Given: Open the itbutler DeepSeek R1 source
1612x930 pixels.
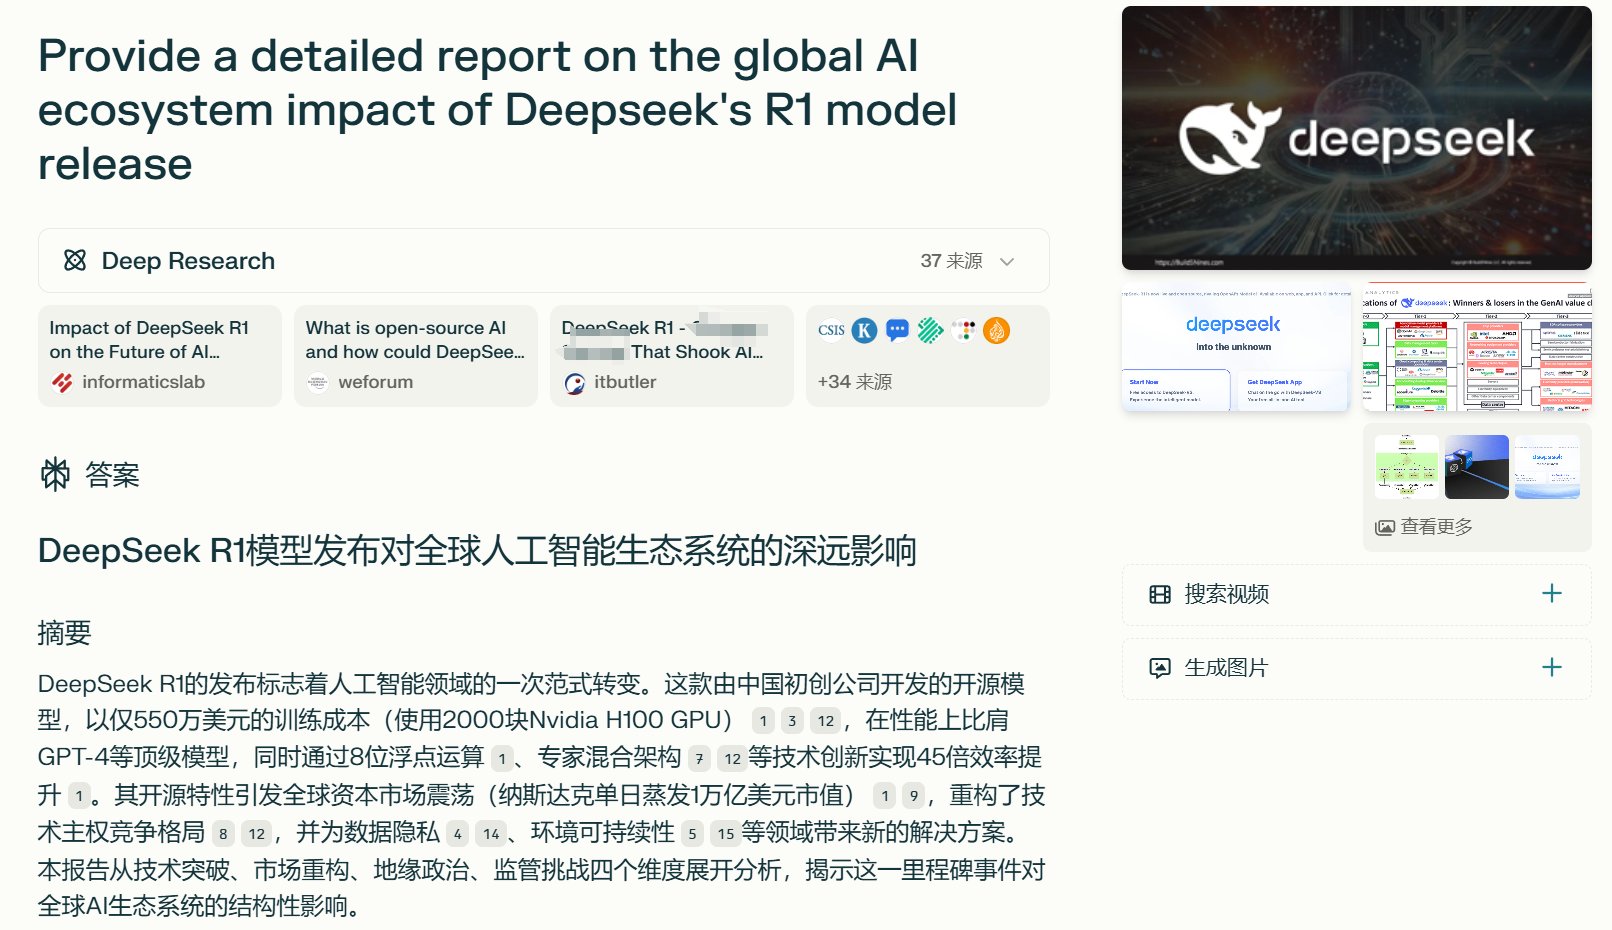Looking at the screenshot, I should (671, 356).
